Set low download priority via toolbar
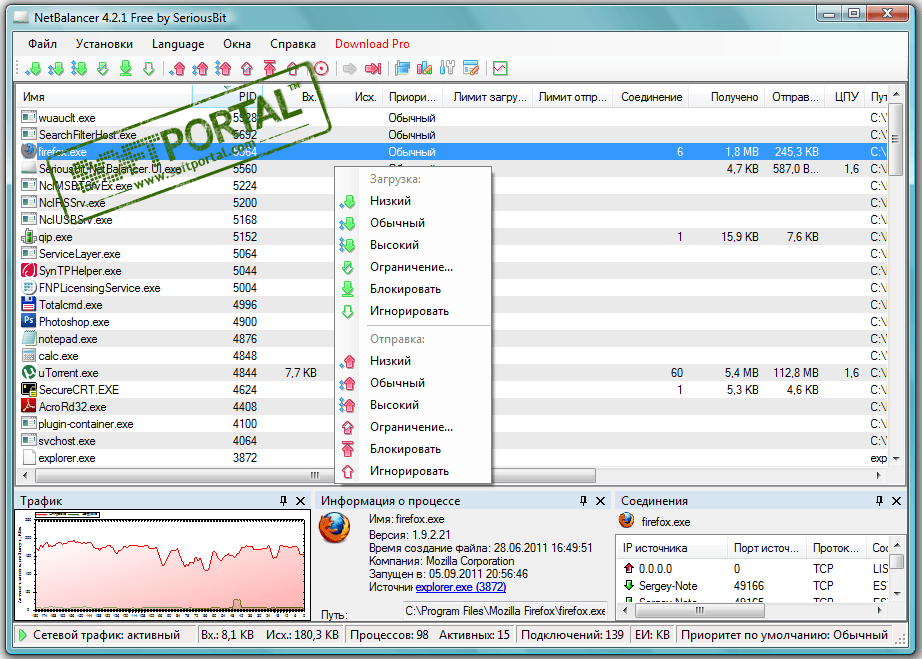 (x=33, y=69)
